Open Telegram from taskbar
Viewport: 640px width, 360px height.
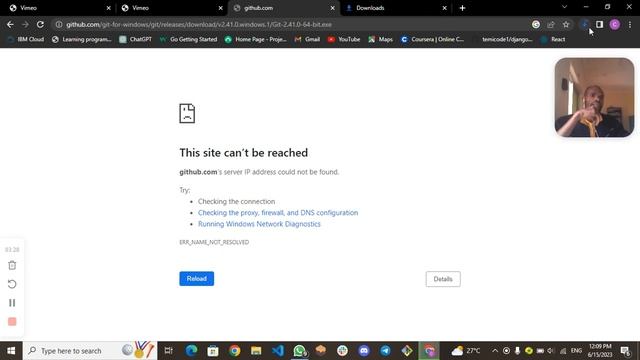coord(385,351)
